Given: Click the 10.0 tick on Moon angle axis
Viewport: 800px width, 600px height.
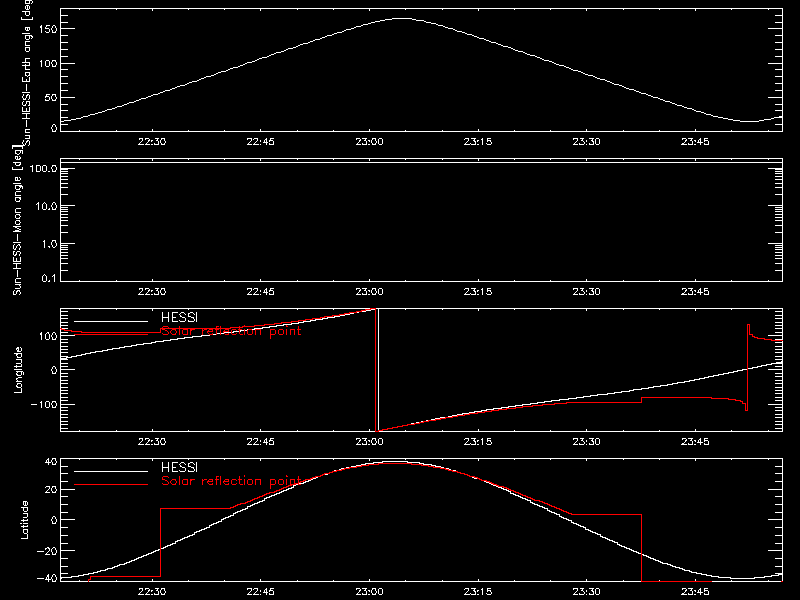Looking at the screenshot, I should pyautogui.click(x=46, y=206).
